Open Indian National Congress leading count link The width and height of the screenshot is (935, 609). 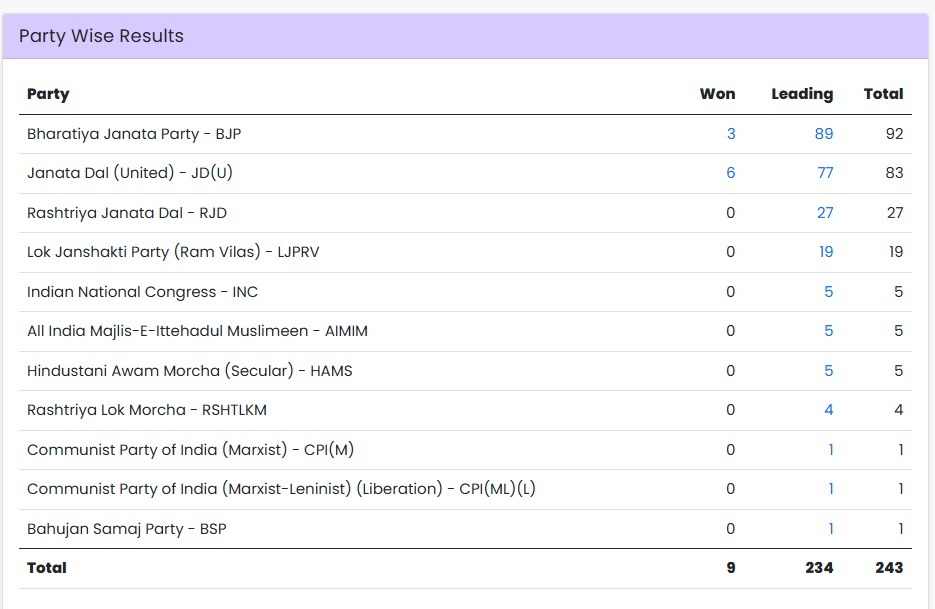coord(829,292)
